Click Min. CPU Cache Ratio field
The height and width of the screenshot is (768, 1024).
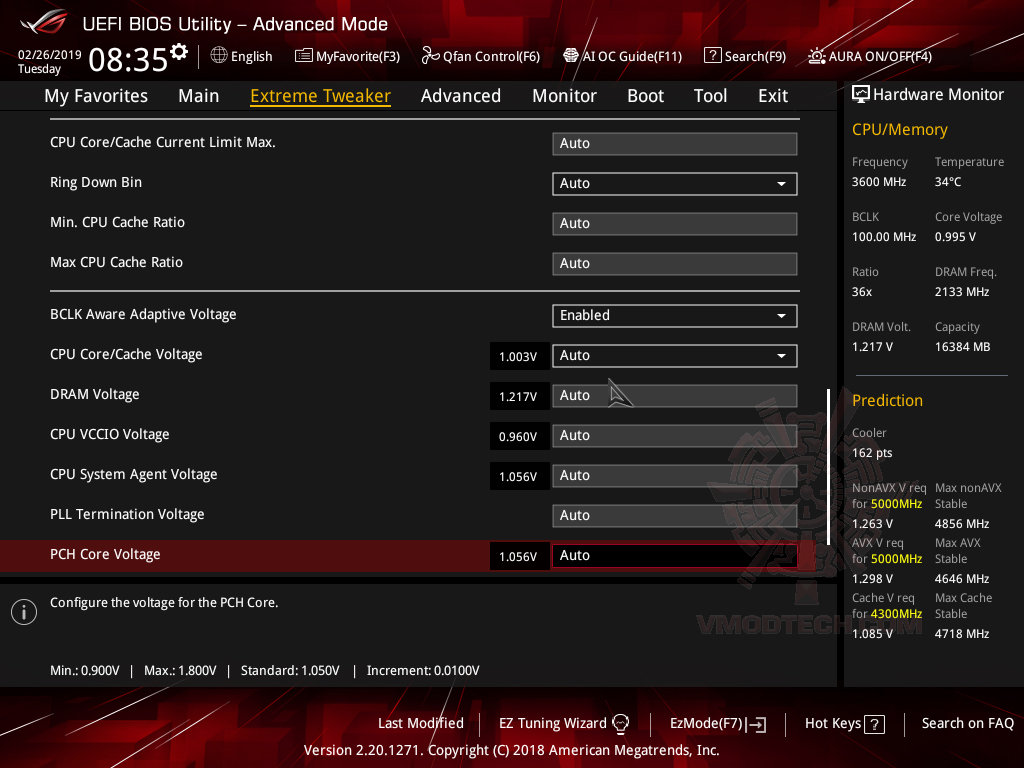click(x=675, y=223)
